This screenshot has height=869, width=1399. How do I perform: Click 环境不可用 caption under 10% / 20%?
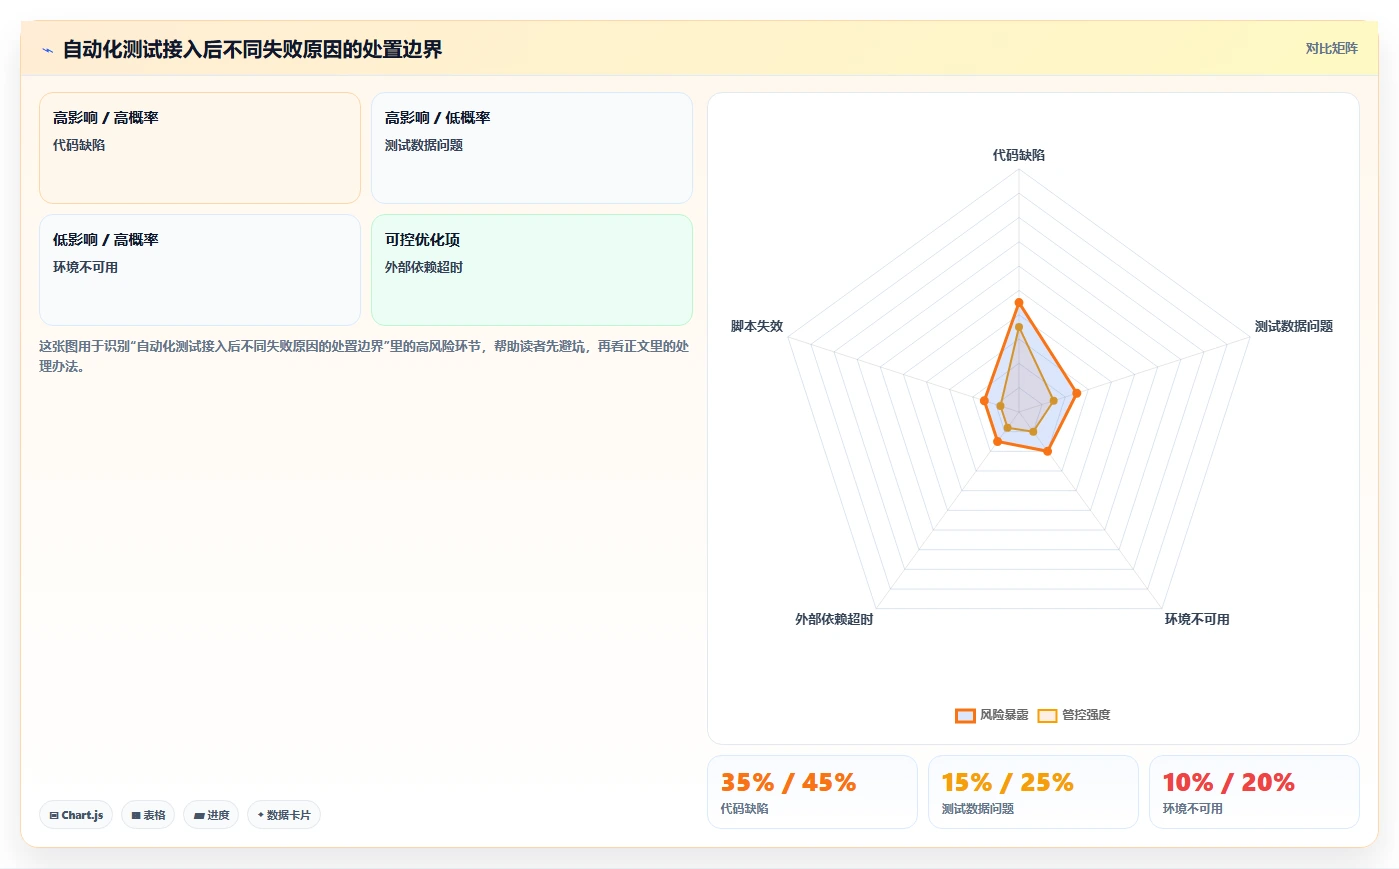coord(1192,808)
